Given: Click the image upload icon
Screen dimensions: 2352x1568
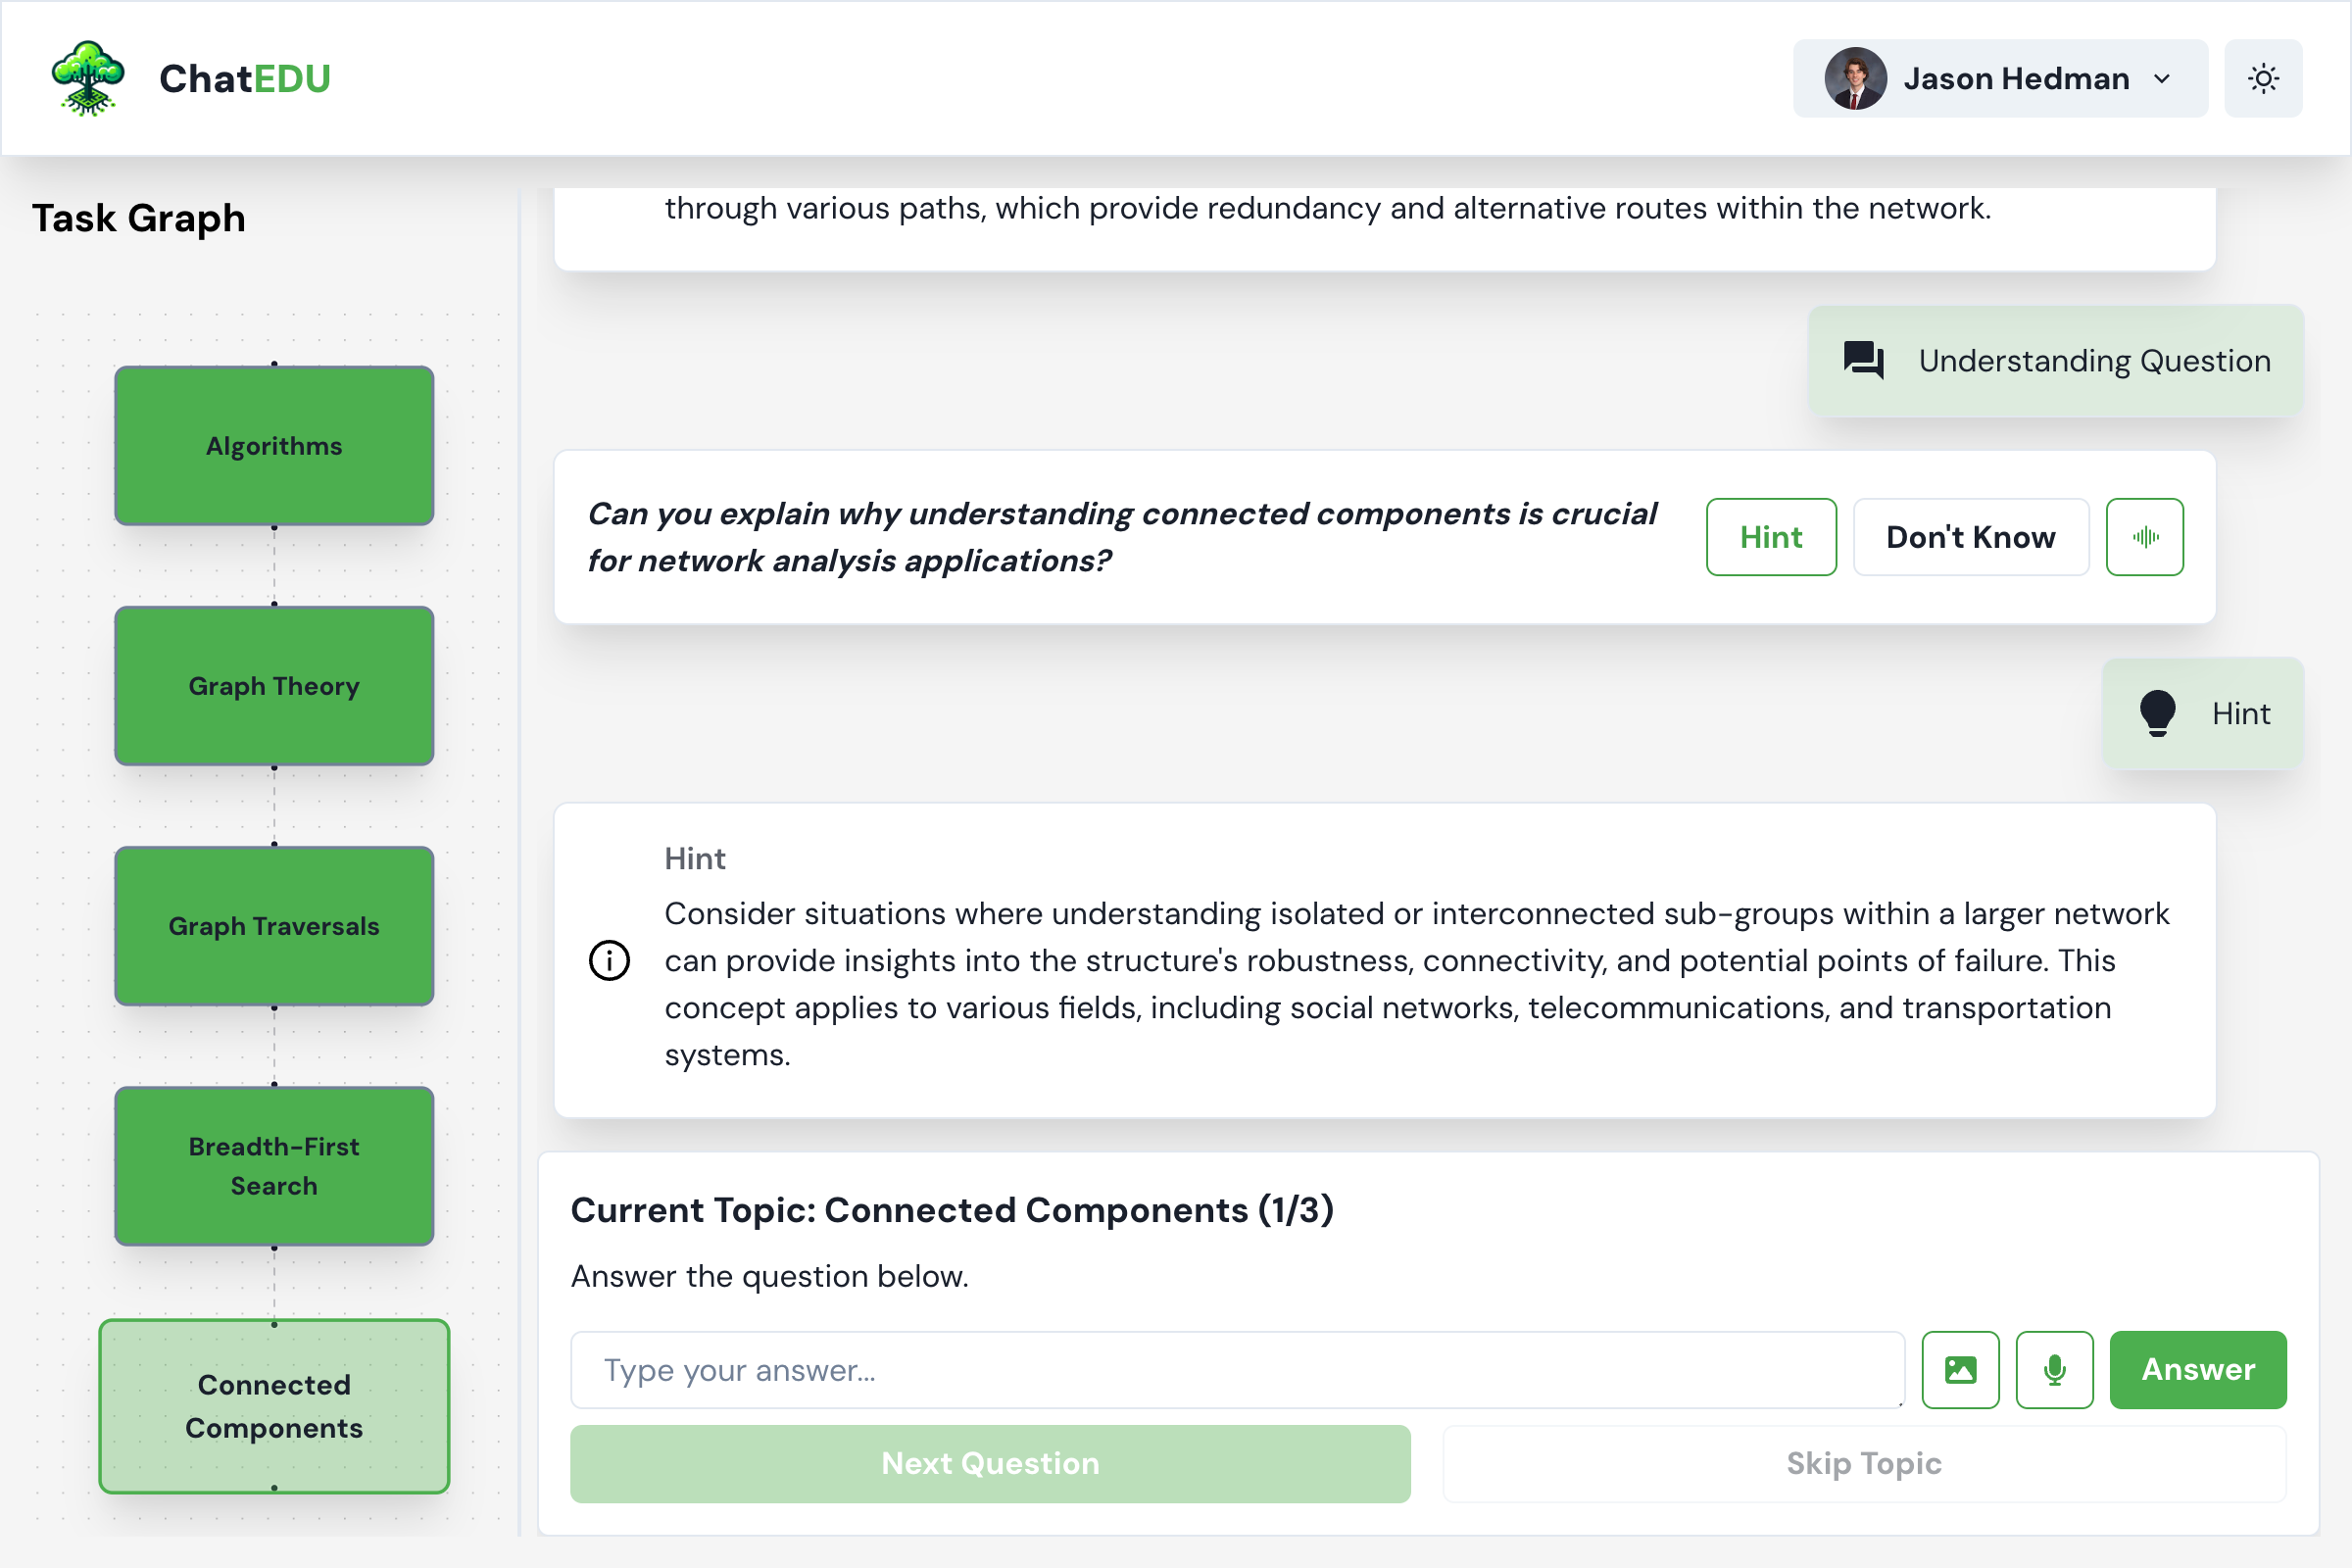Looking at the screenshot, I should [x=1960, y=1369].
